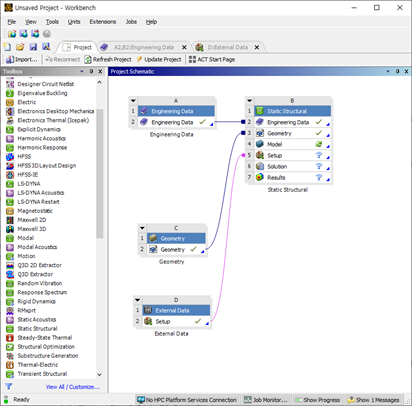Select Electronics Thermal (Icepak) entry
The height and width of the screenshot is (406, 412).
pyautogui.click(x=53, y=120)
